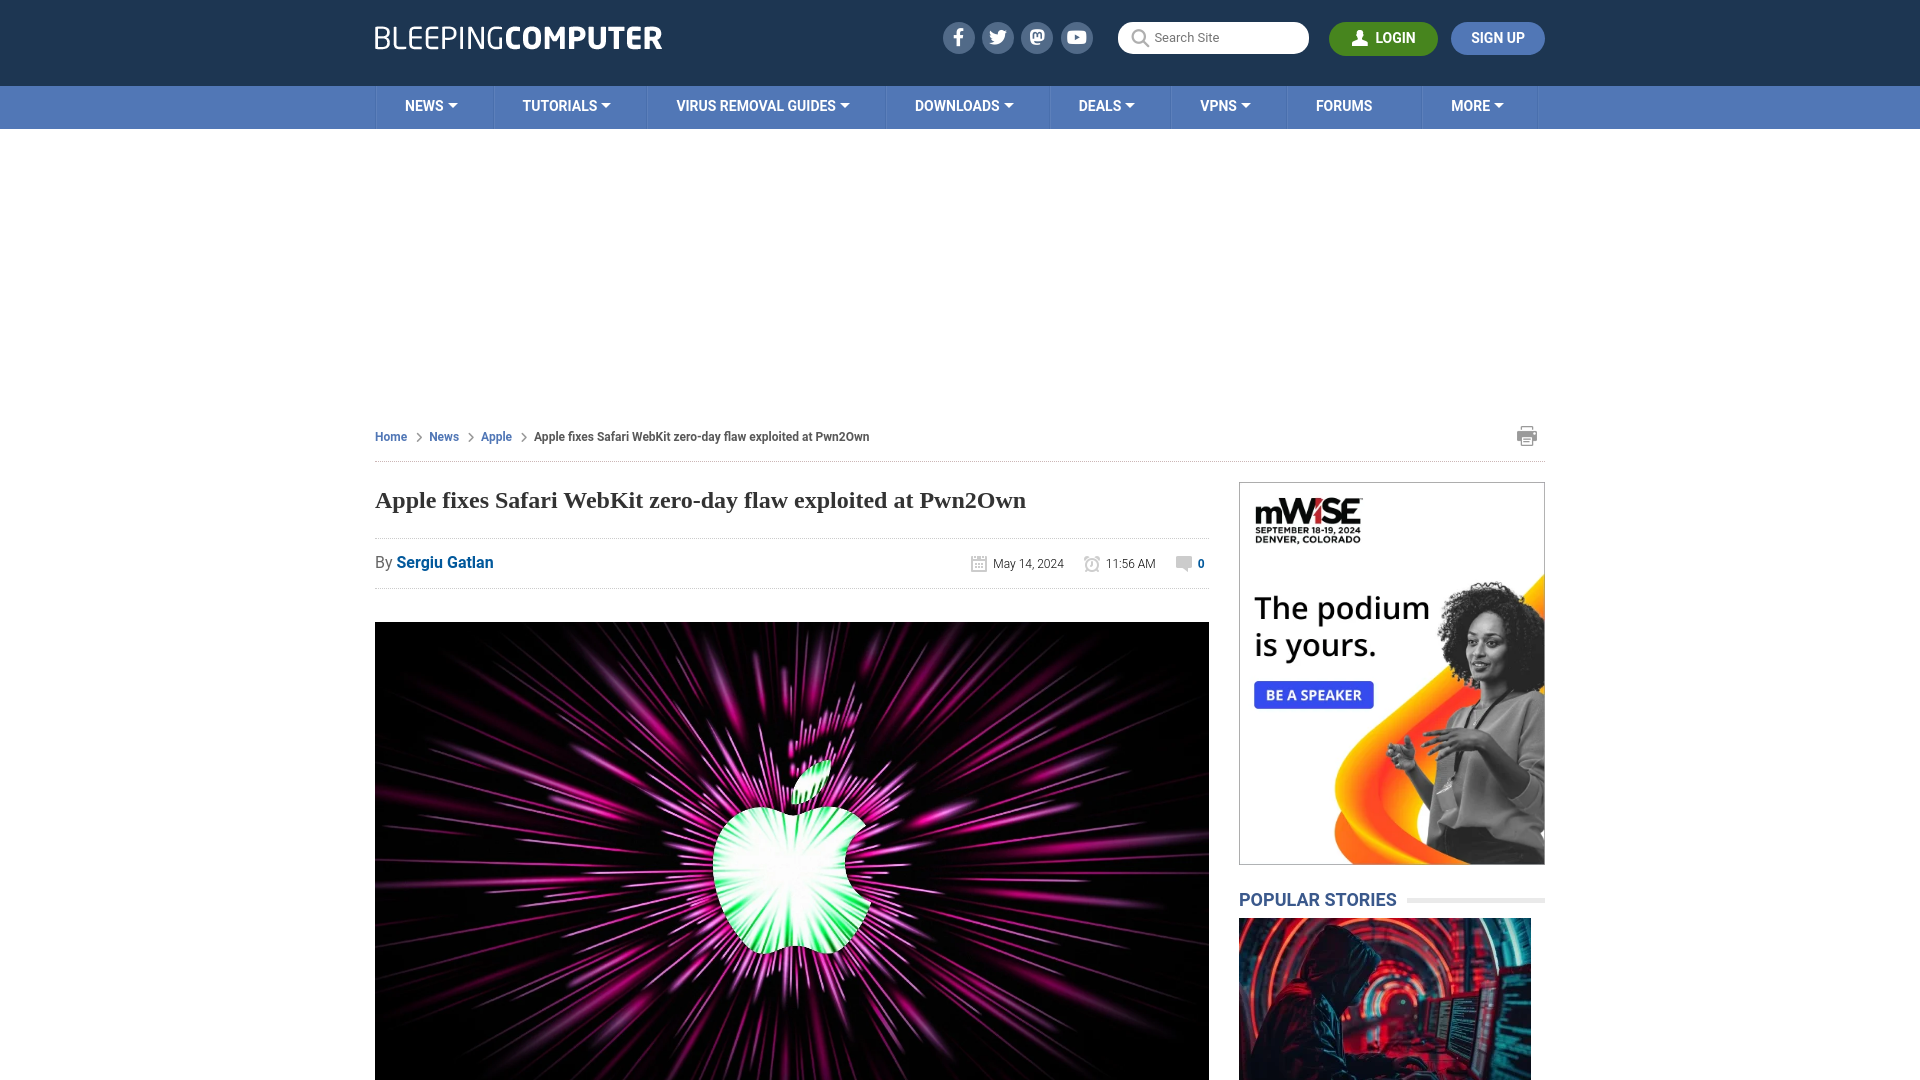Click the SIGN UP button
This screenshot has width=1920, height=1080.
[x=1497, y=37]
